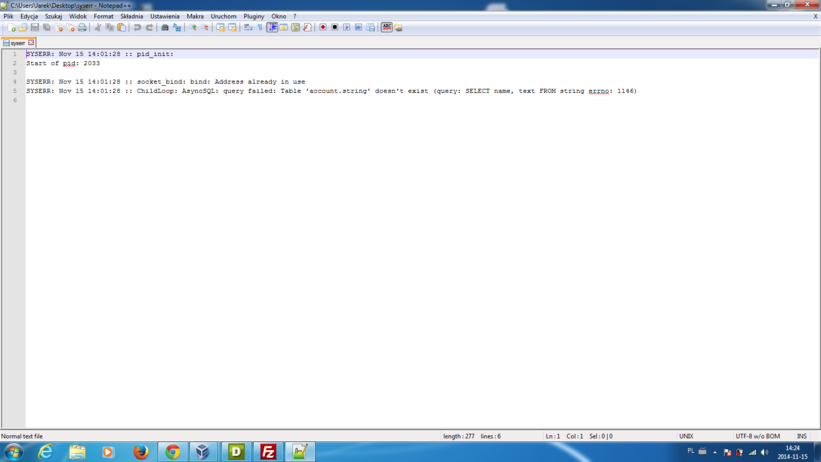Click the UNIX line-ending status field

[x=686, y=436]
